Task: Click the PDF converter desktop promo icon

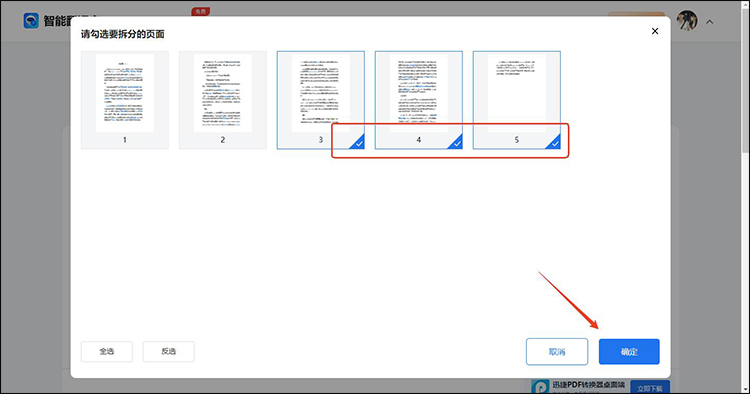Action: (x=540, y=386)
